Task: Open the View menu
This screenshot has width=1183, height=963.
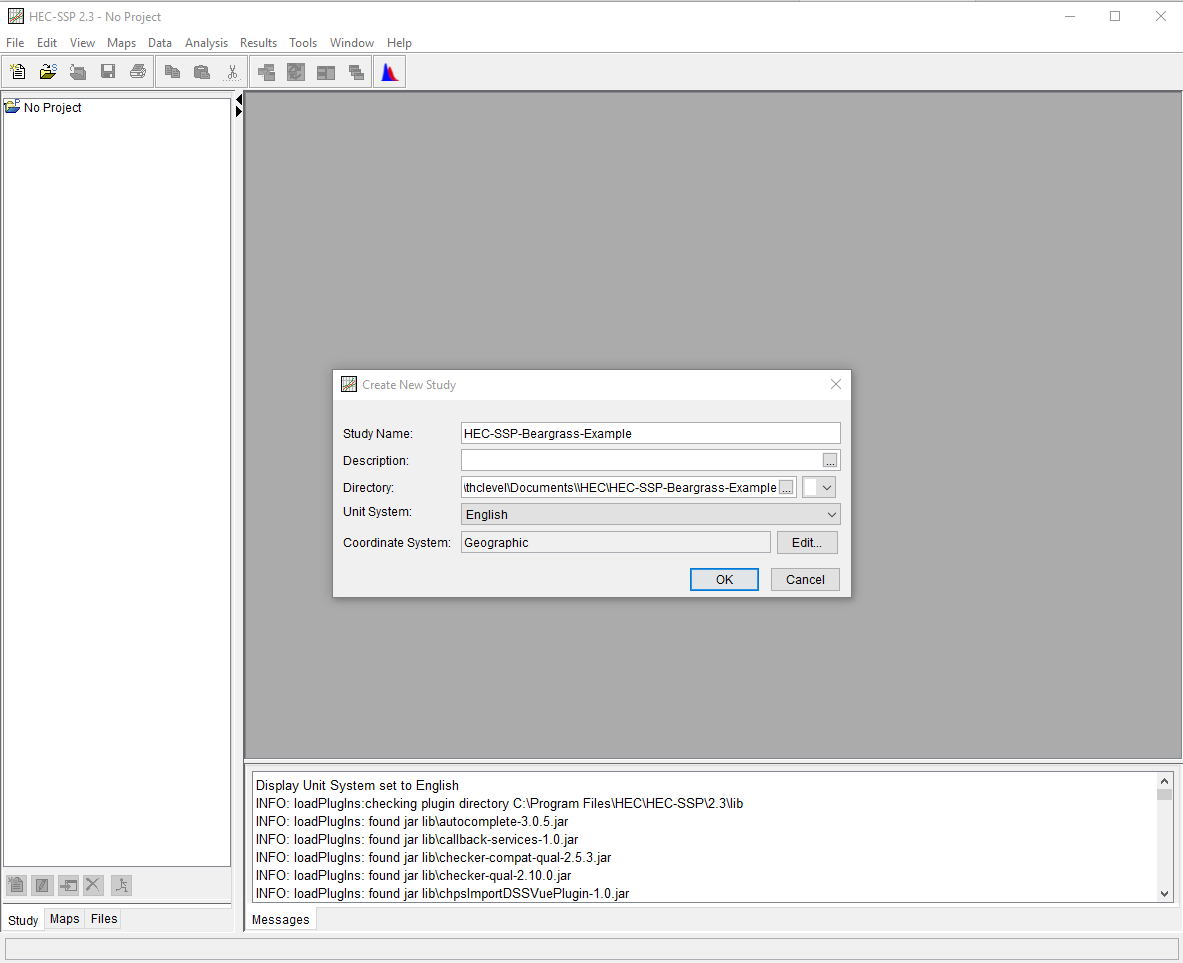Action: 82,43
